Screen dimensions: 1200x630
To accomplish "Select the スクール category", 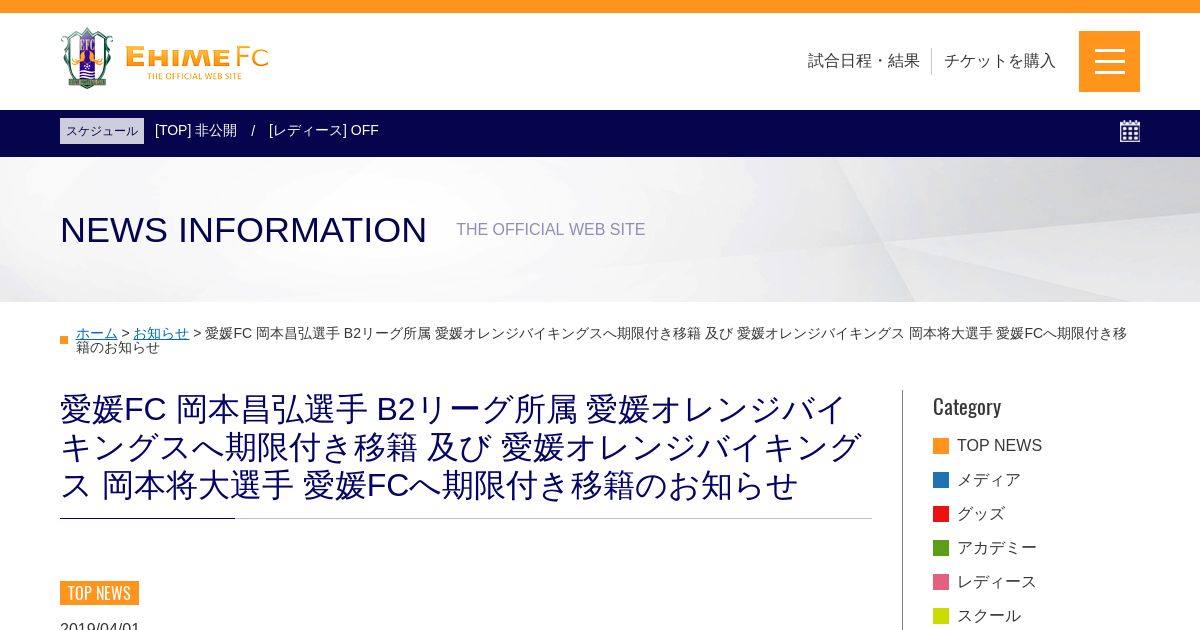I will click(989, 616).
